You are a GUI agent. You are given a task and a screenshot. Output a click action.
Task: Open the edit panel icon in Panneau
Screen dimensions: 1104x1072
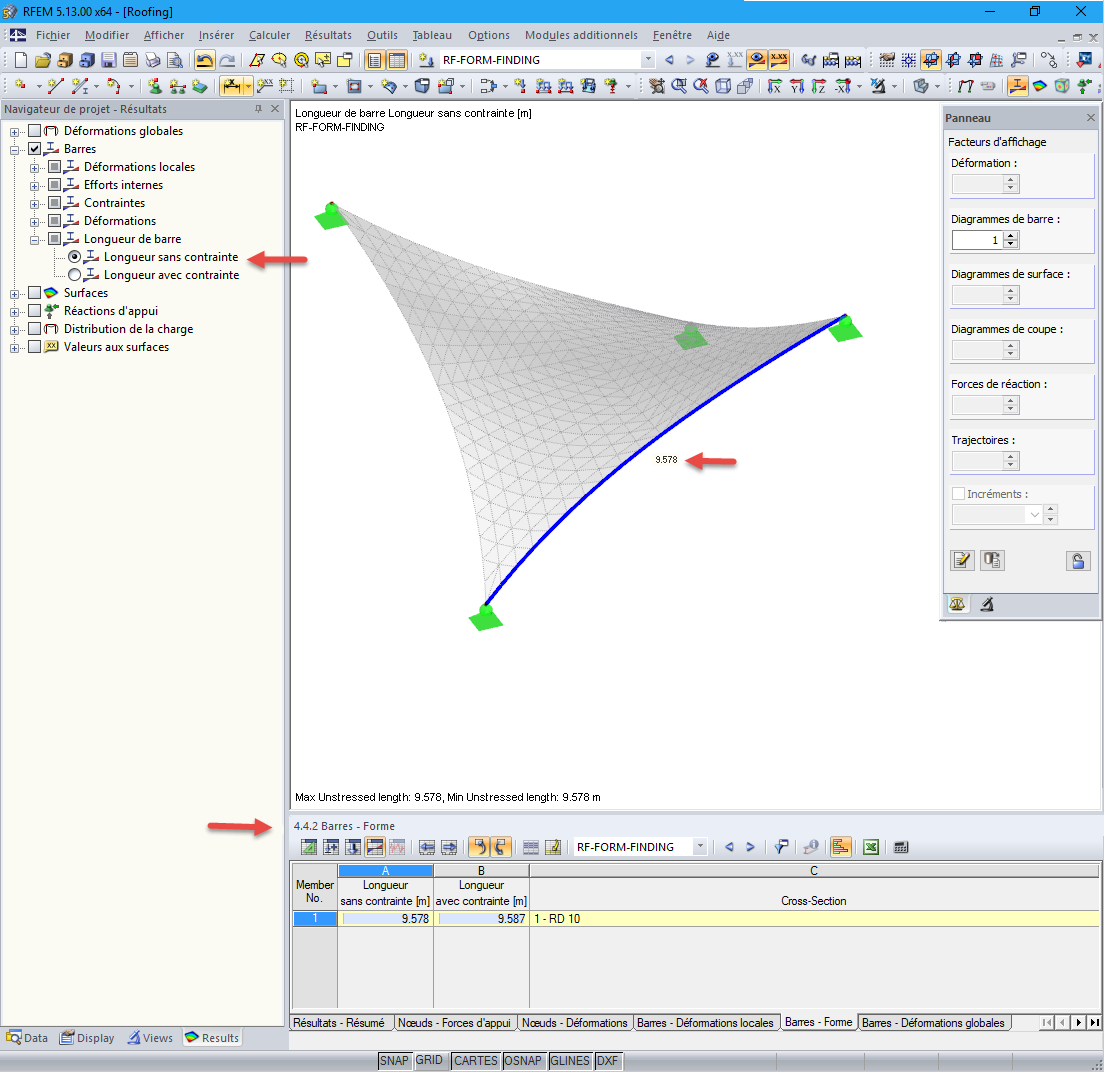click(962, 560)
